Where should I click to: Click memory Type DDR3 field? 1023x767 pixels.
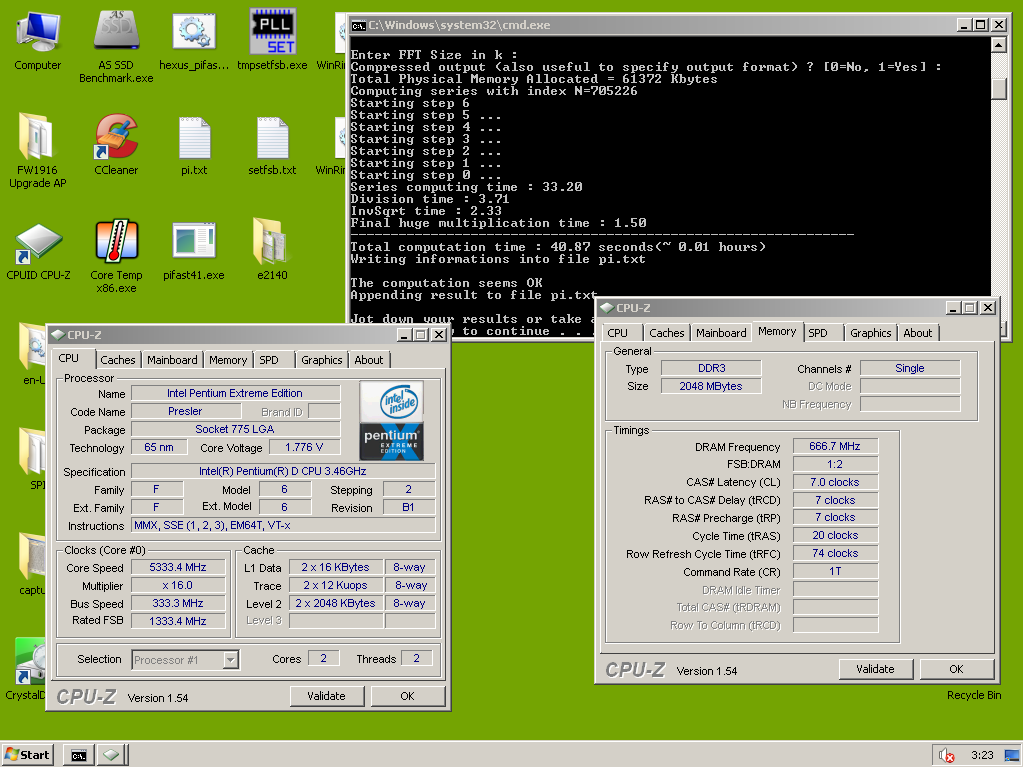pyautogui.click(x=711, y=368)
